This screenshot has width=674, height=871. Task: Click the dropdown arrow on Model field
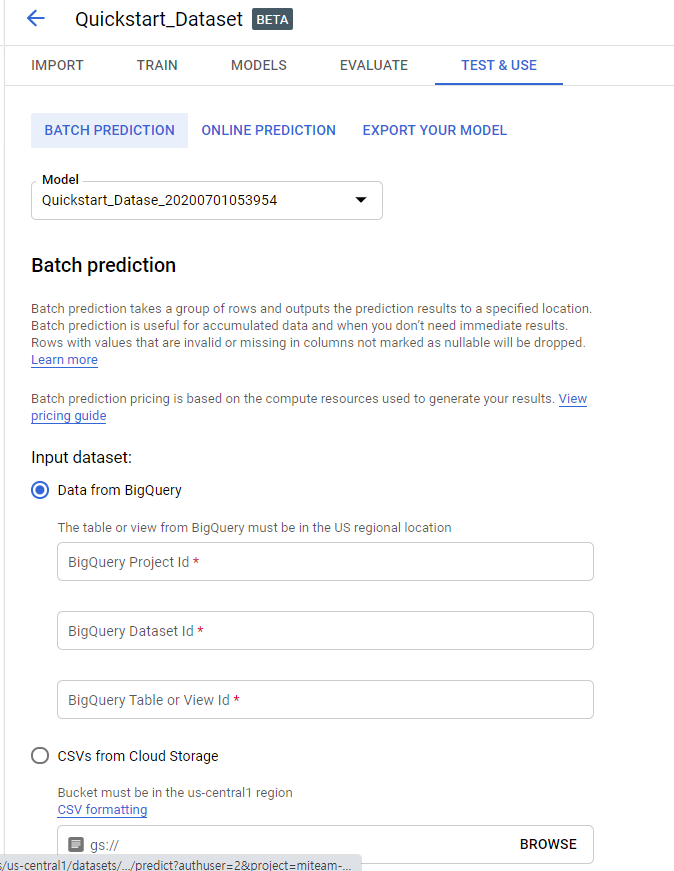360,200
